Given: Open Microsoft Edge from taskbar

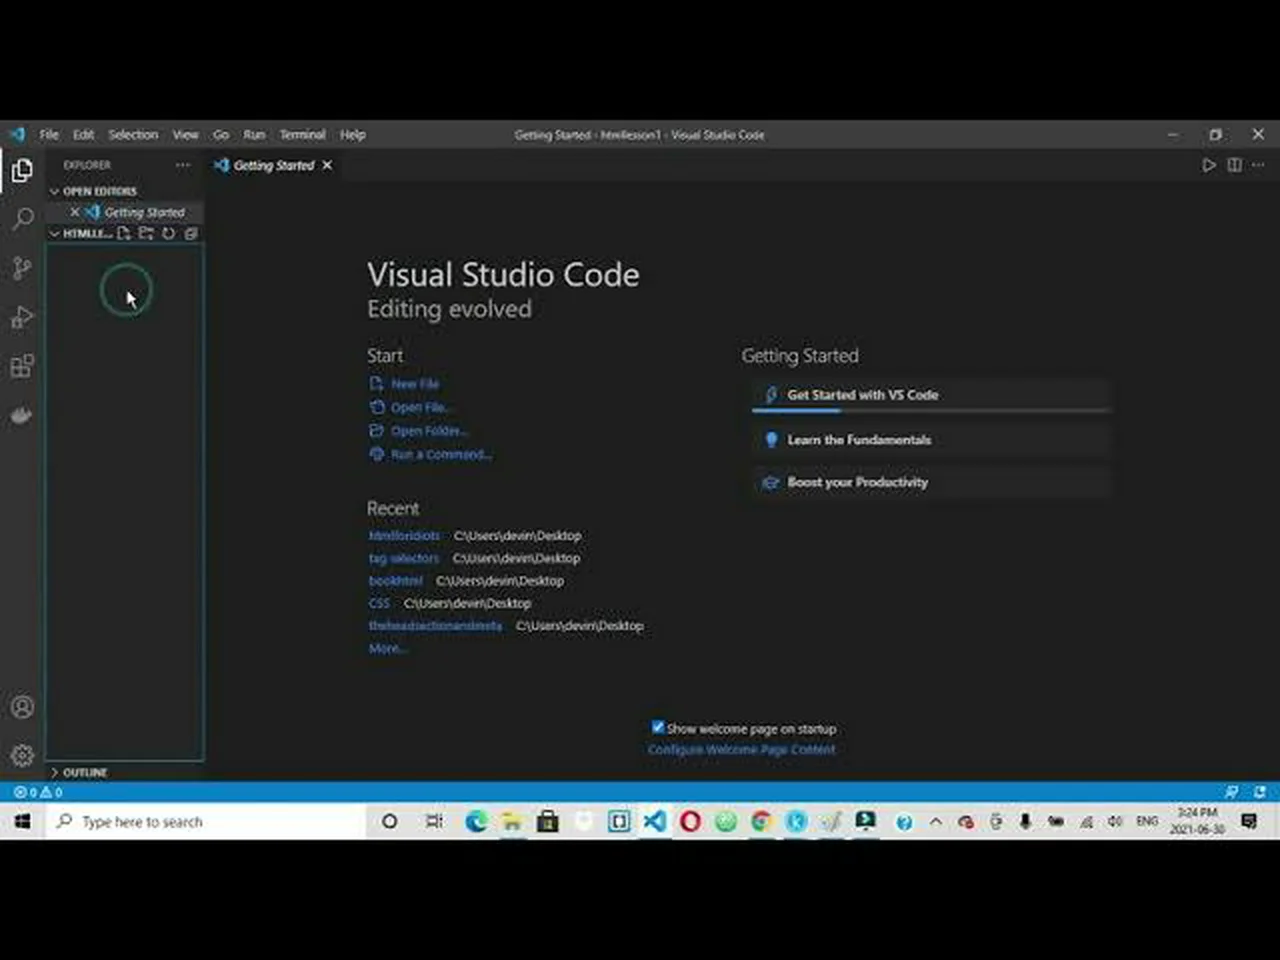Looking at the screenshot, I should 476,821.
